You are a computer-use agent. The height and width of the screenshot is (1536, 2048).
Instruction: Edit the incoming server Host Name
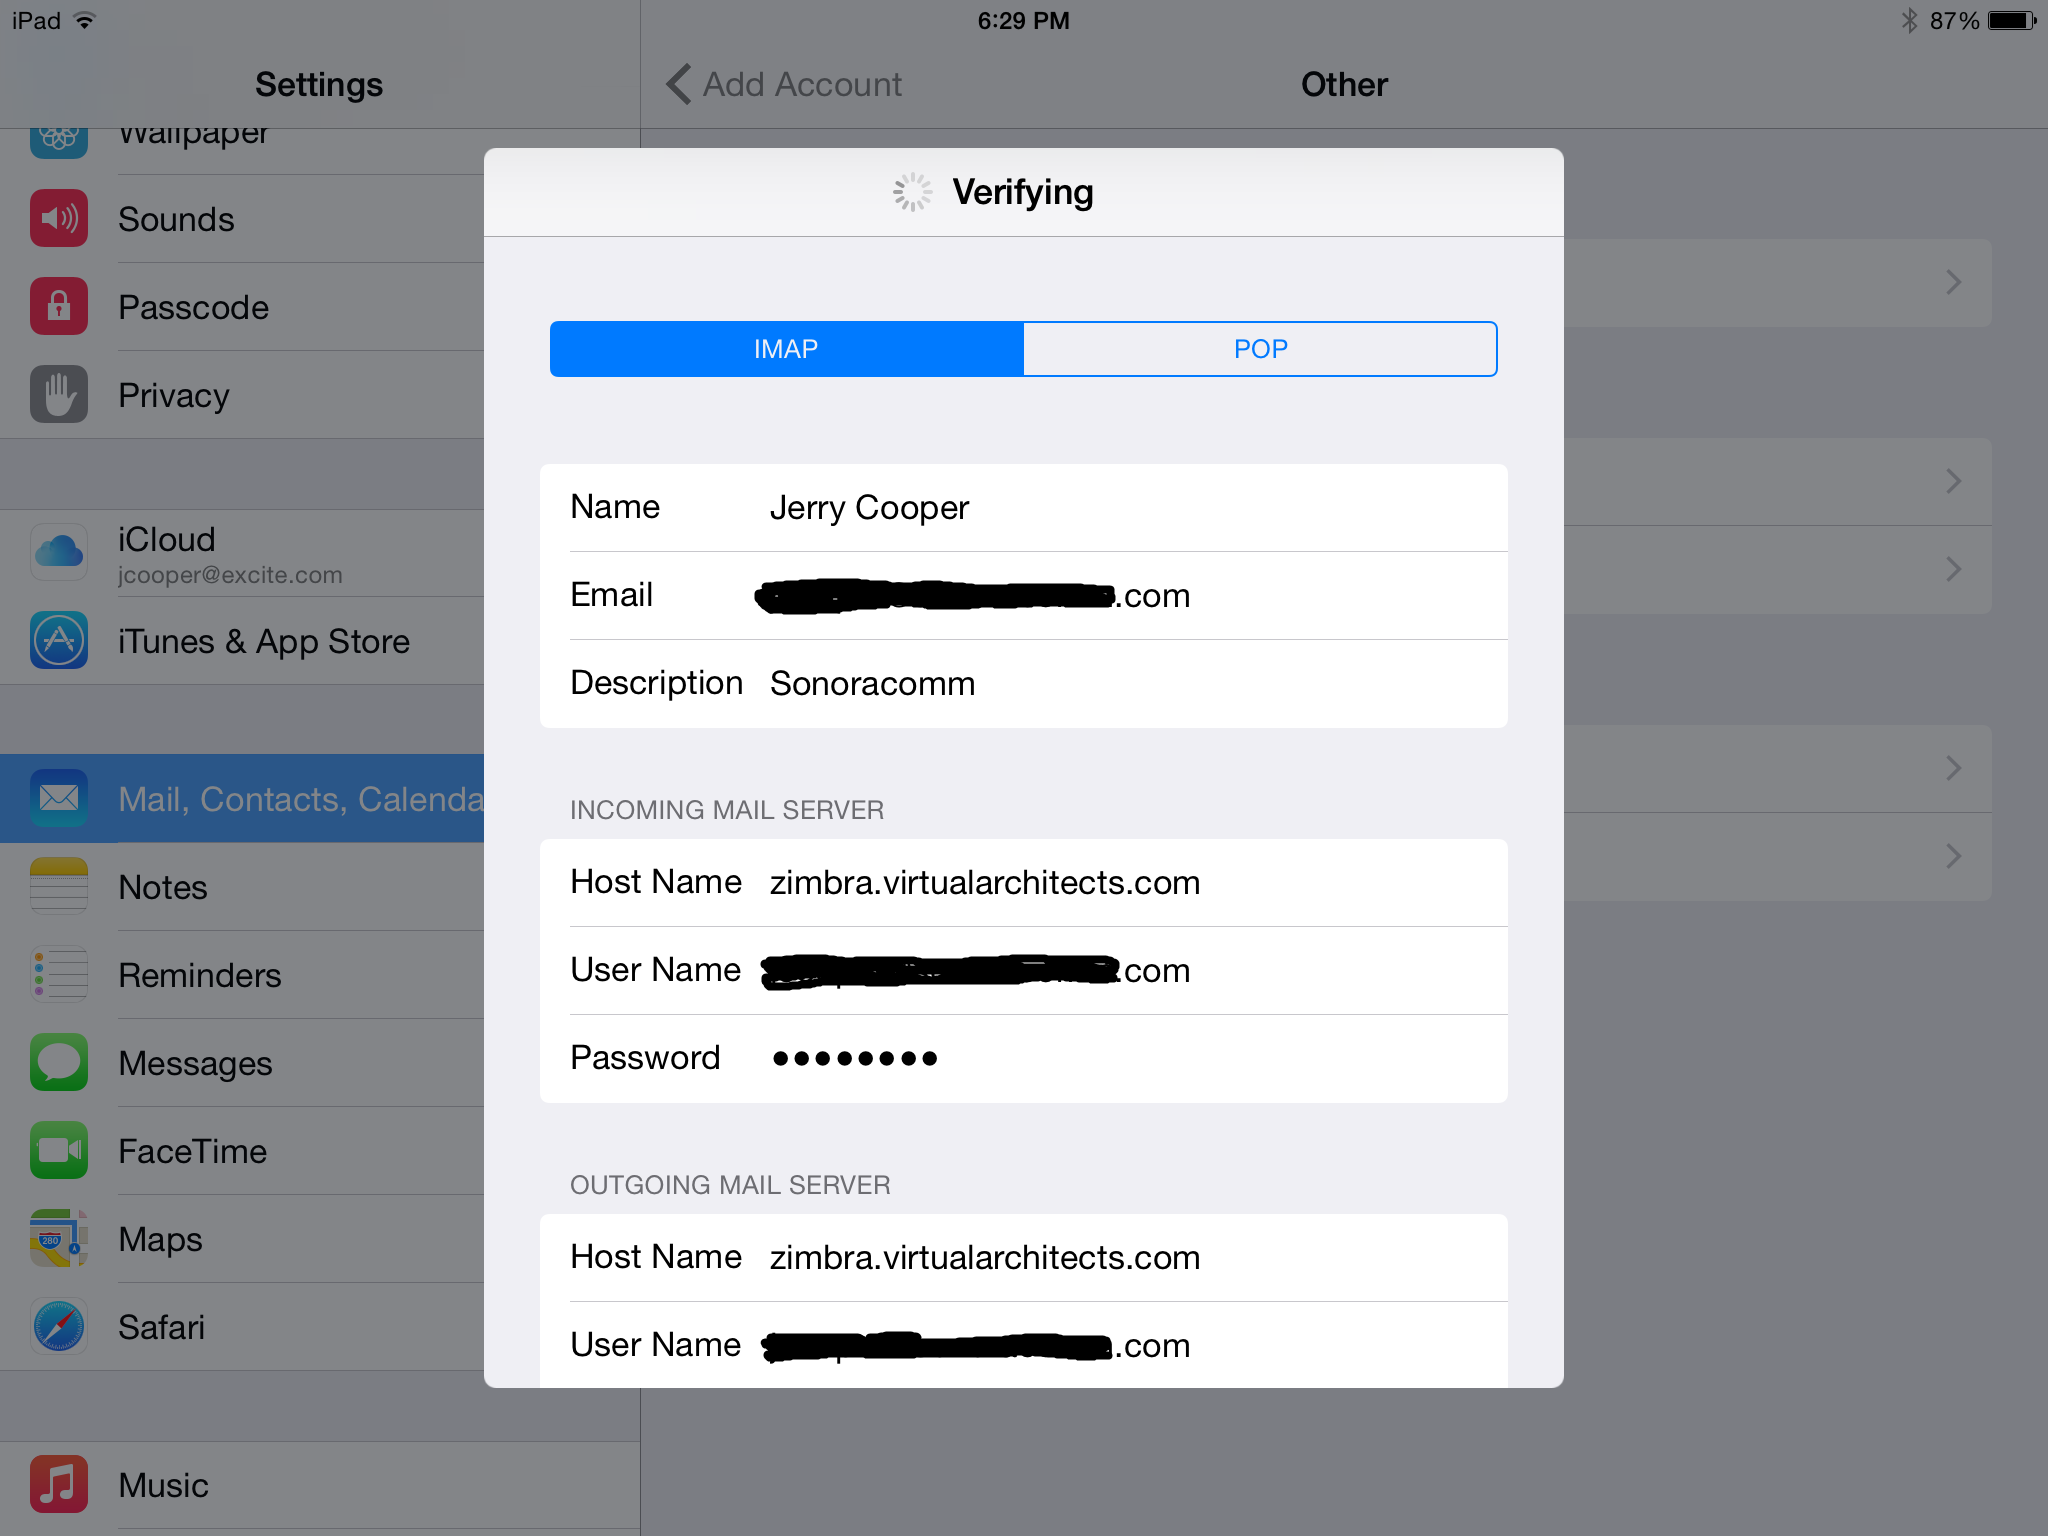click(x=1024, y=883)
